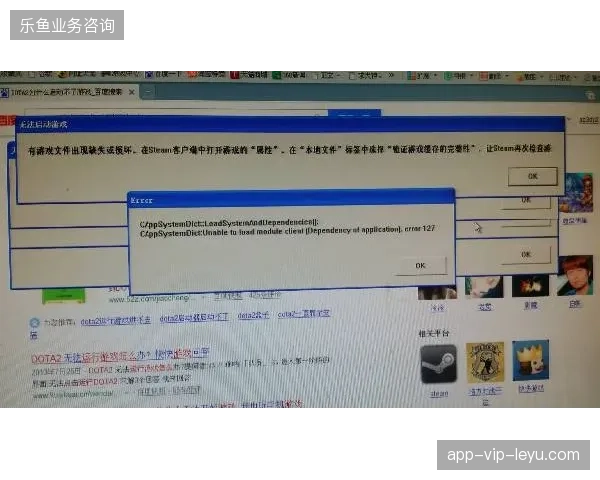600x480 pixels.
Task: Click the error 127 message line in the Error dialog
Action: pos(287,231)
